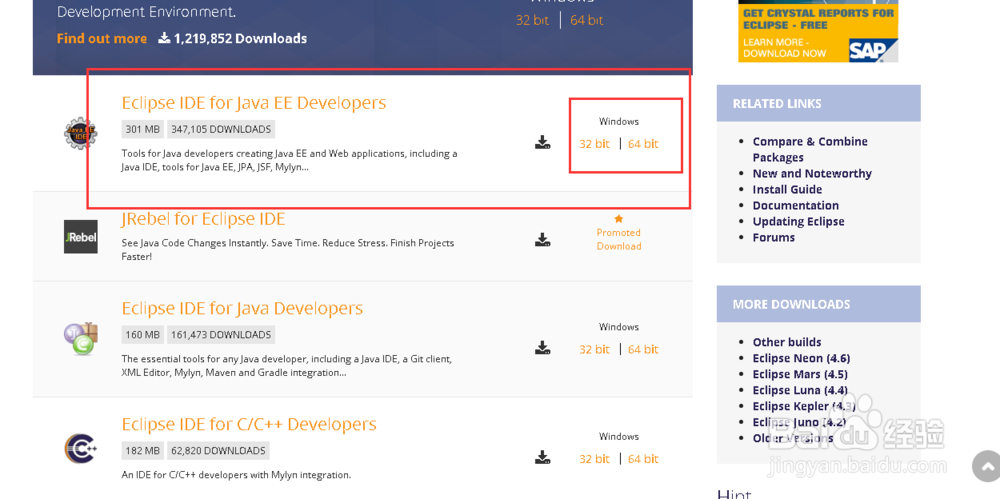The height and width of the screenshot is (499, 1000).
Task: Open Eclipse Mars (4.5) link
Action: [800, 374]
